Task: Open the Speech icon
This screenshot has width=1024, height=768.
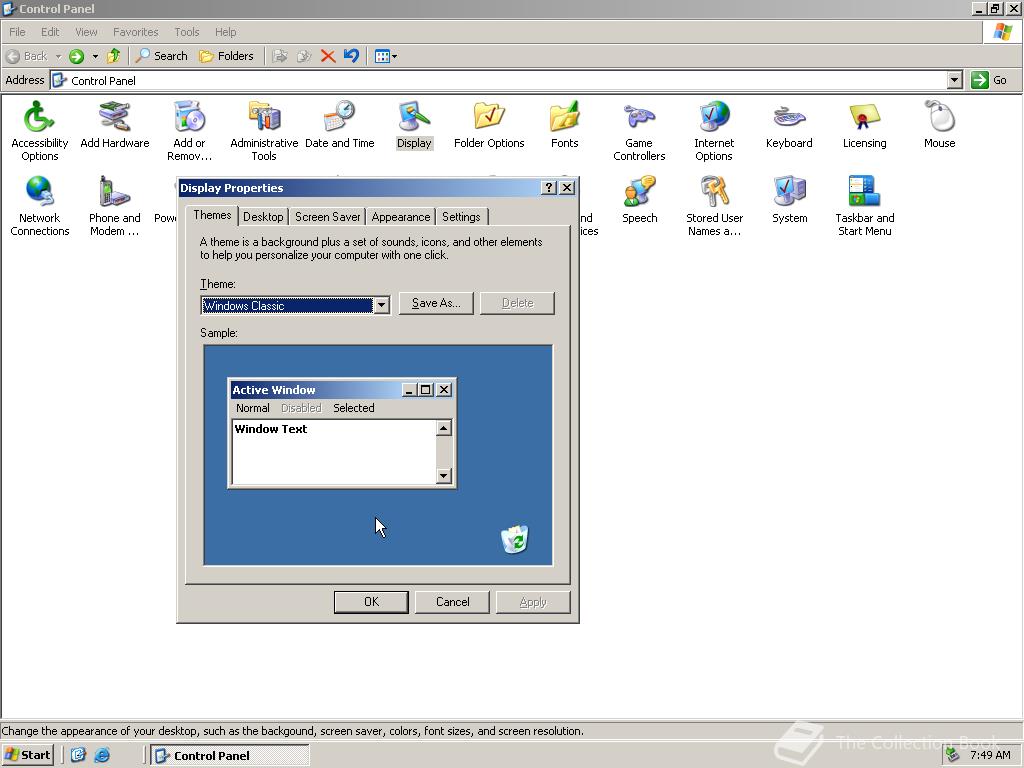Action: 639,199
